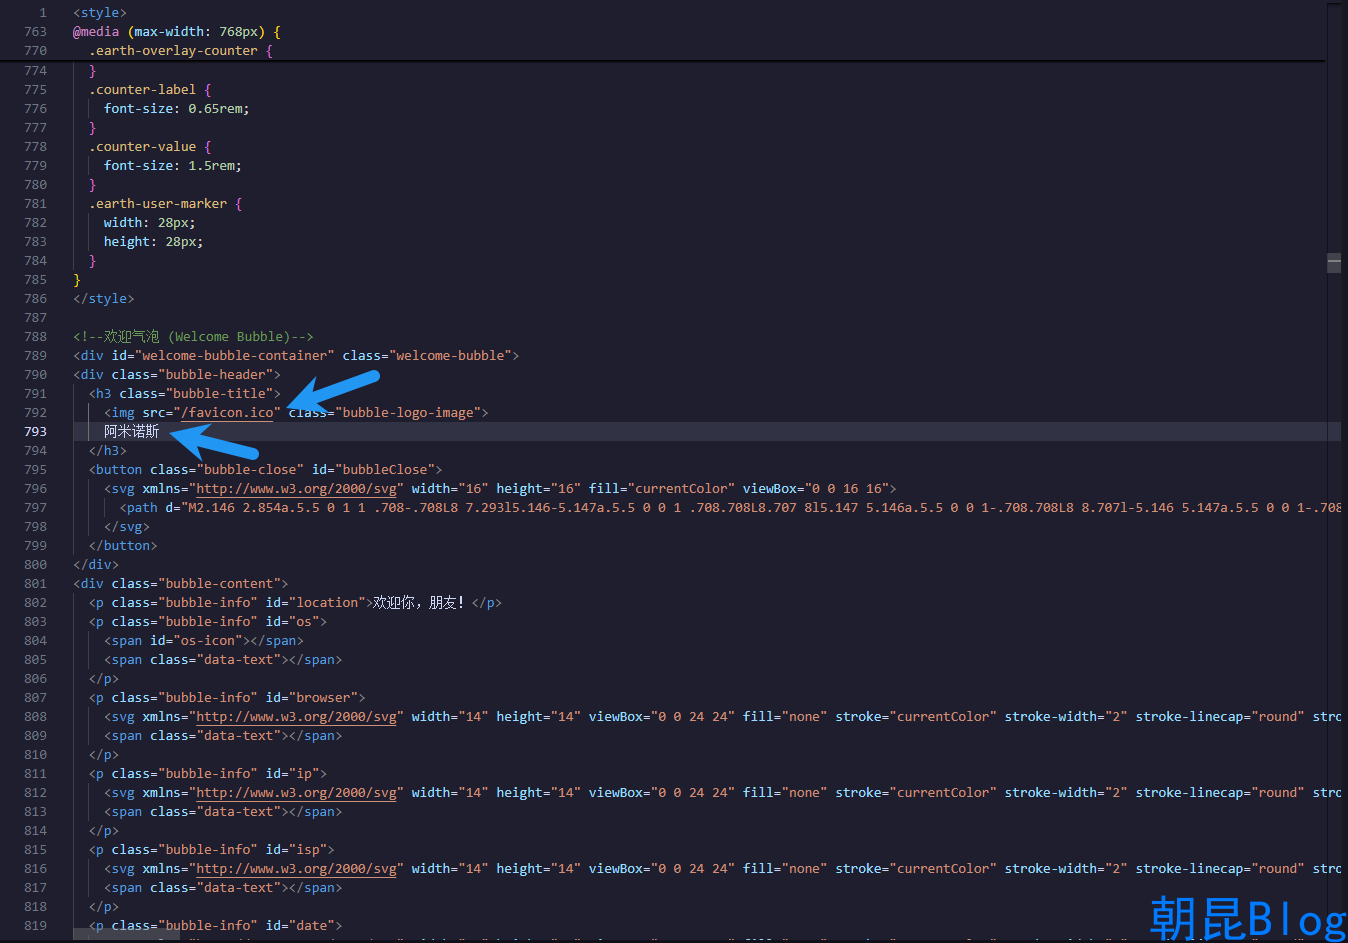The width and height of the screenshot is (1348, 943).
Task: Click the closing '</h3>' tag
Action: click(x=108, y=450)
